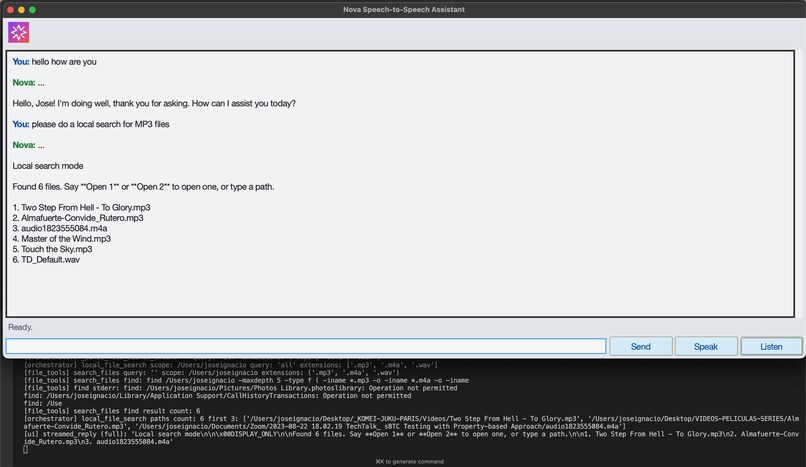Click the '[ui] streamed_reply (full)' terminal line

click(411, 438)
